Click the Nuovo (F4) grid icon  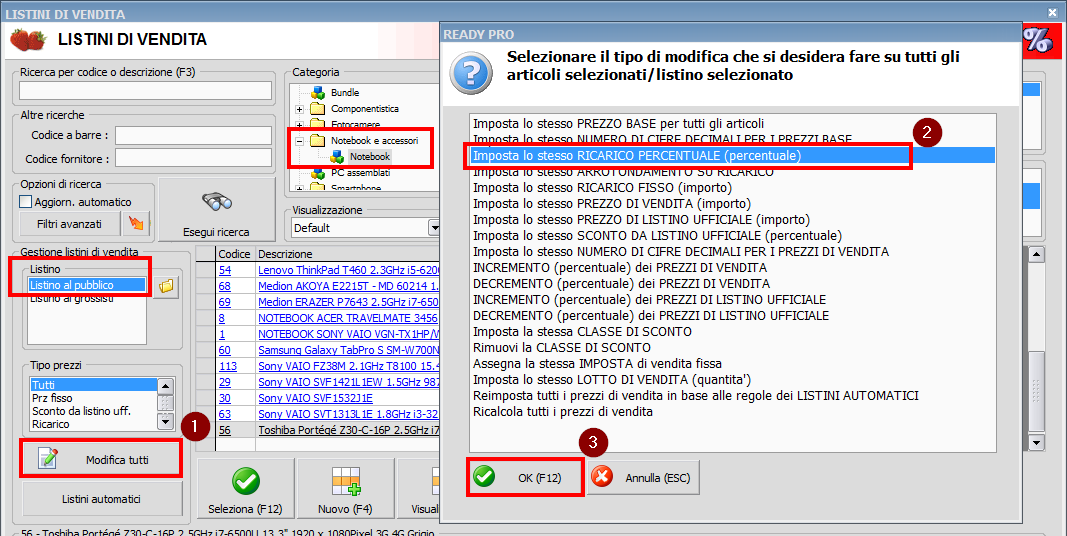346,481
